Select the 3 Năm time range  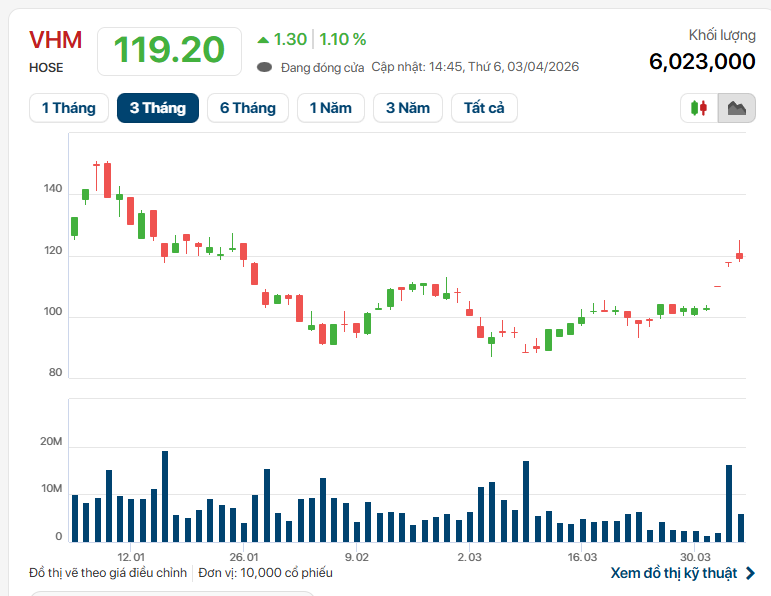click(408, 108)
